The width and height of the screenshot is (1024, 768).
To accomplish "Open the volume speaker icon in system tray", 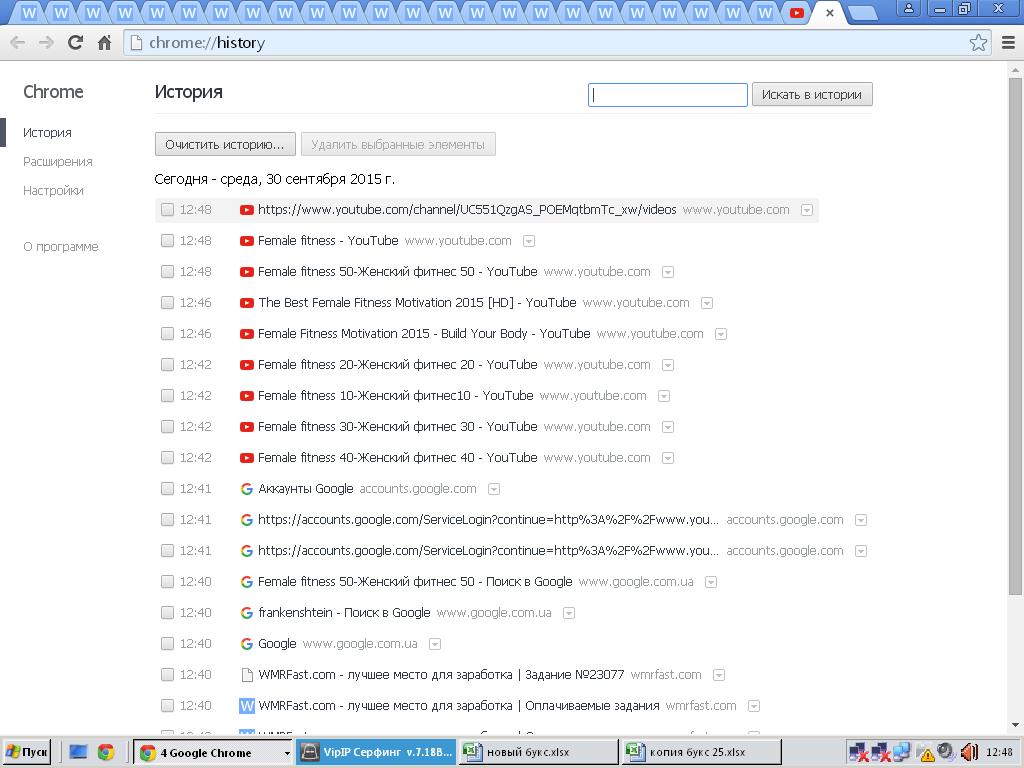I will [x=969, y=752].
